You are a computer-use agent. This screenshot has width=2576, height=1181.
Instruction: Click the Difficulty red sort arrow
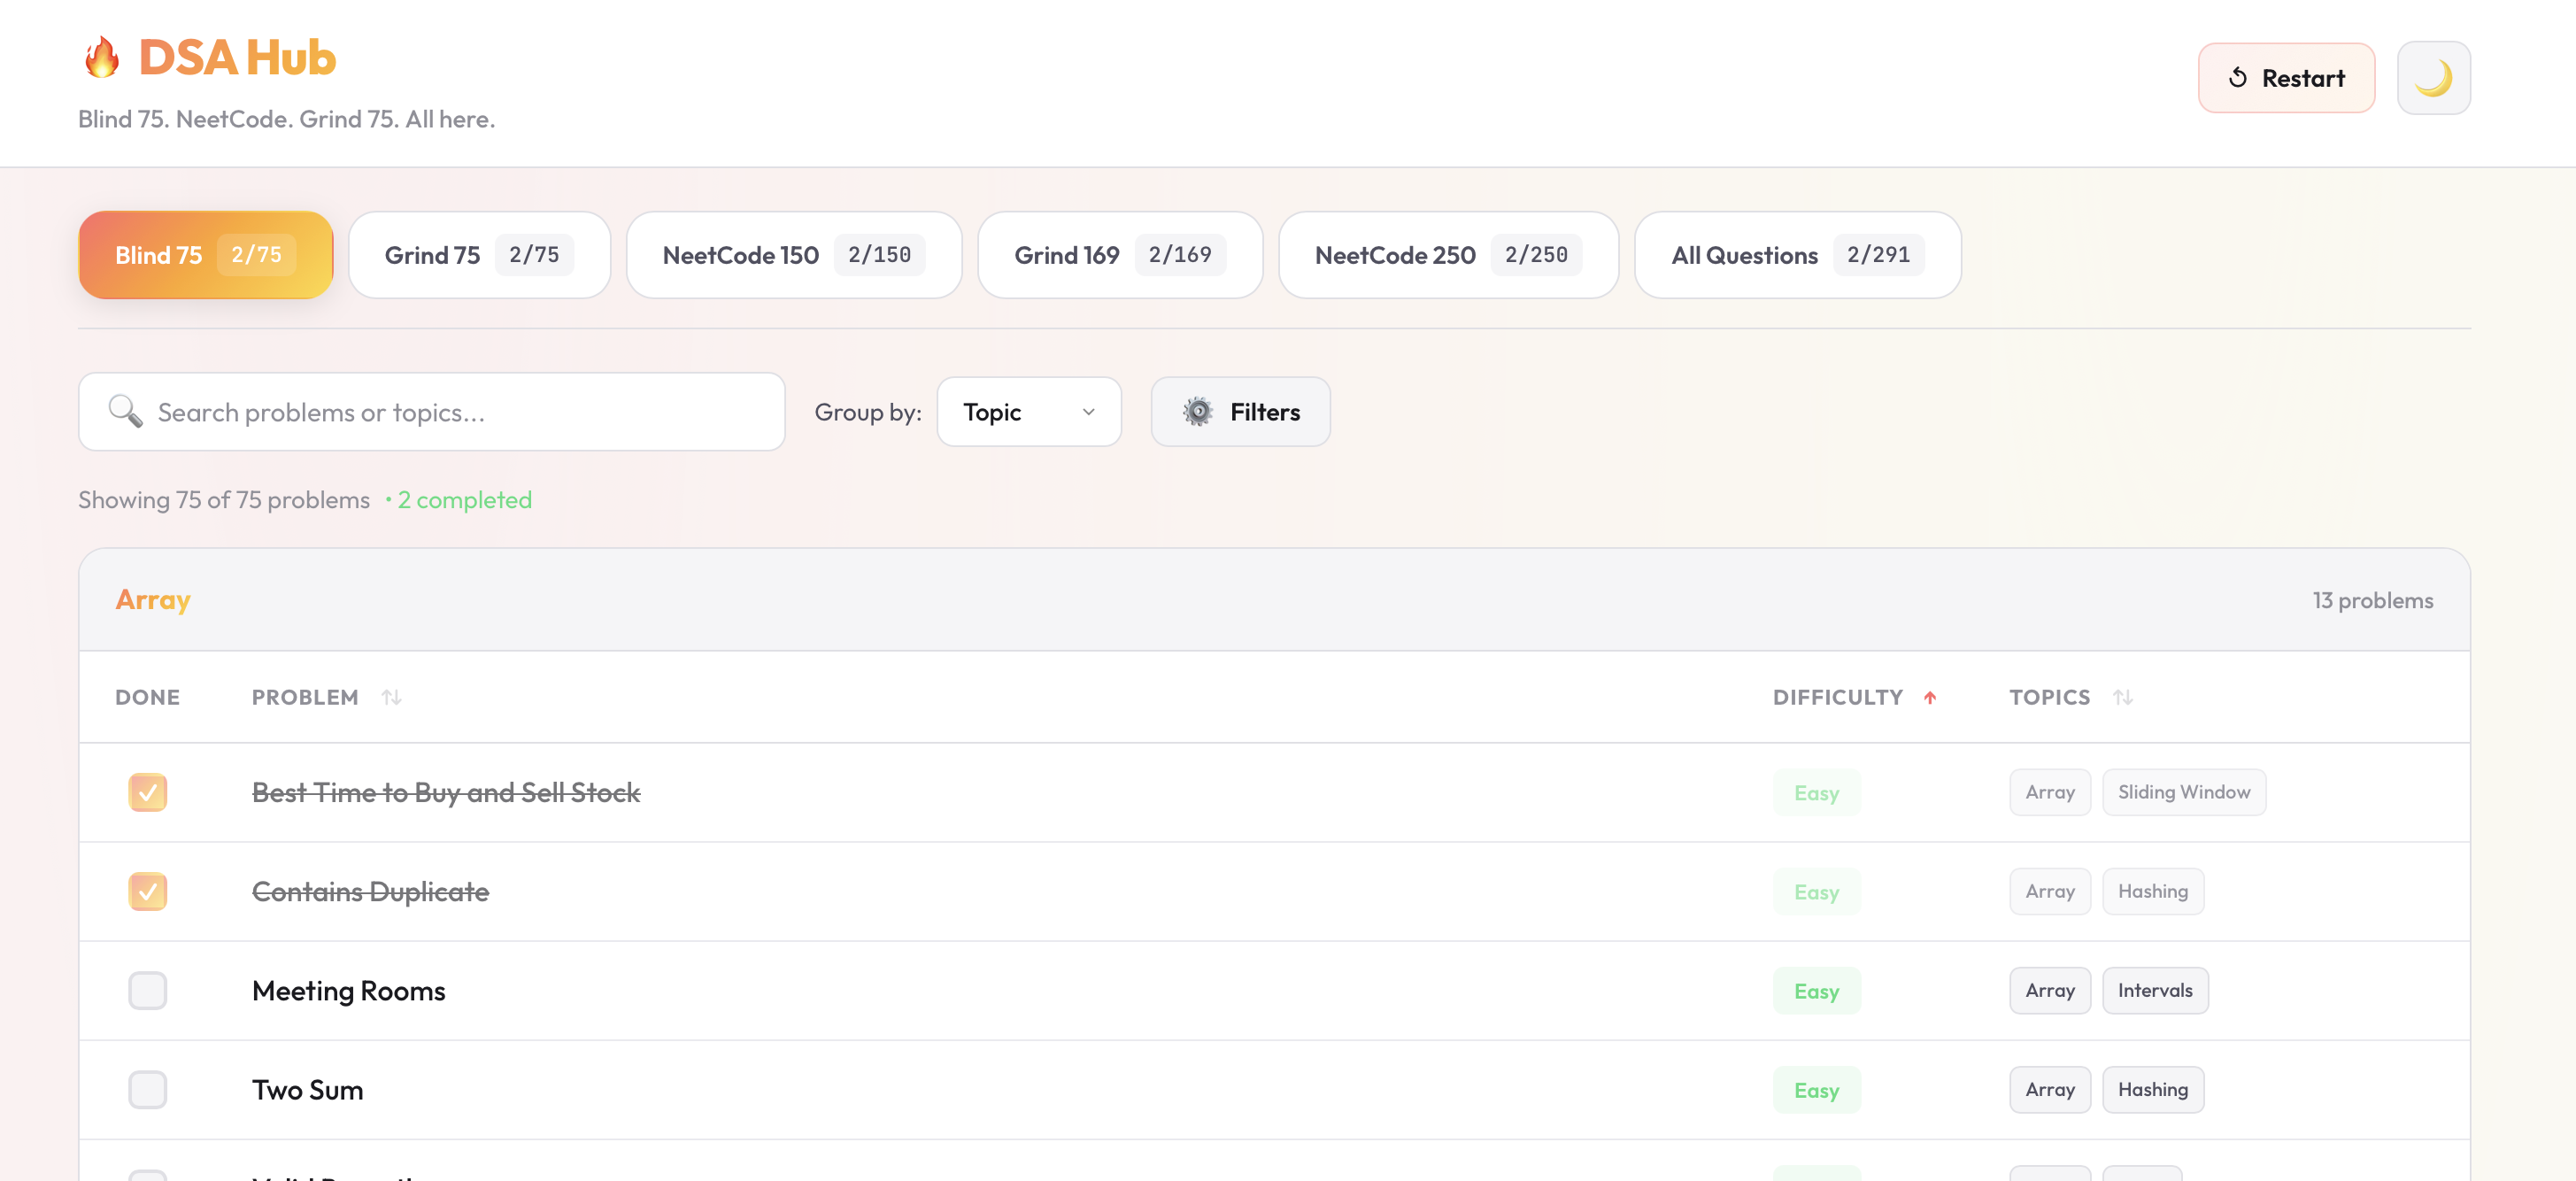pyautogui.click(x=1929, y=697)
